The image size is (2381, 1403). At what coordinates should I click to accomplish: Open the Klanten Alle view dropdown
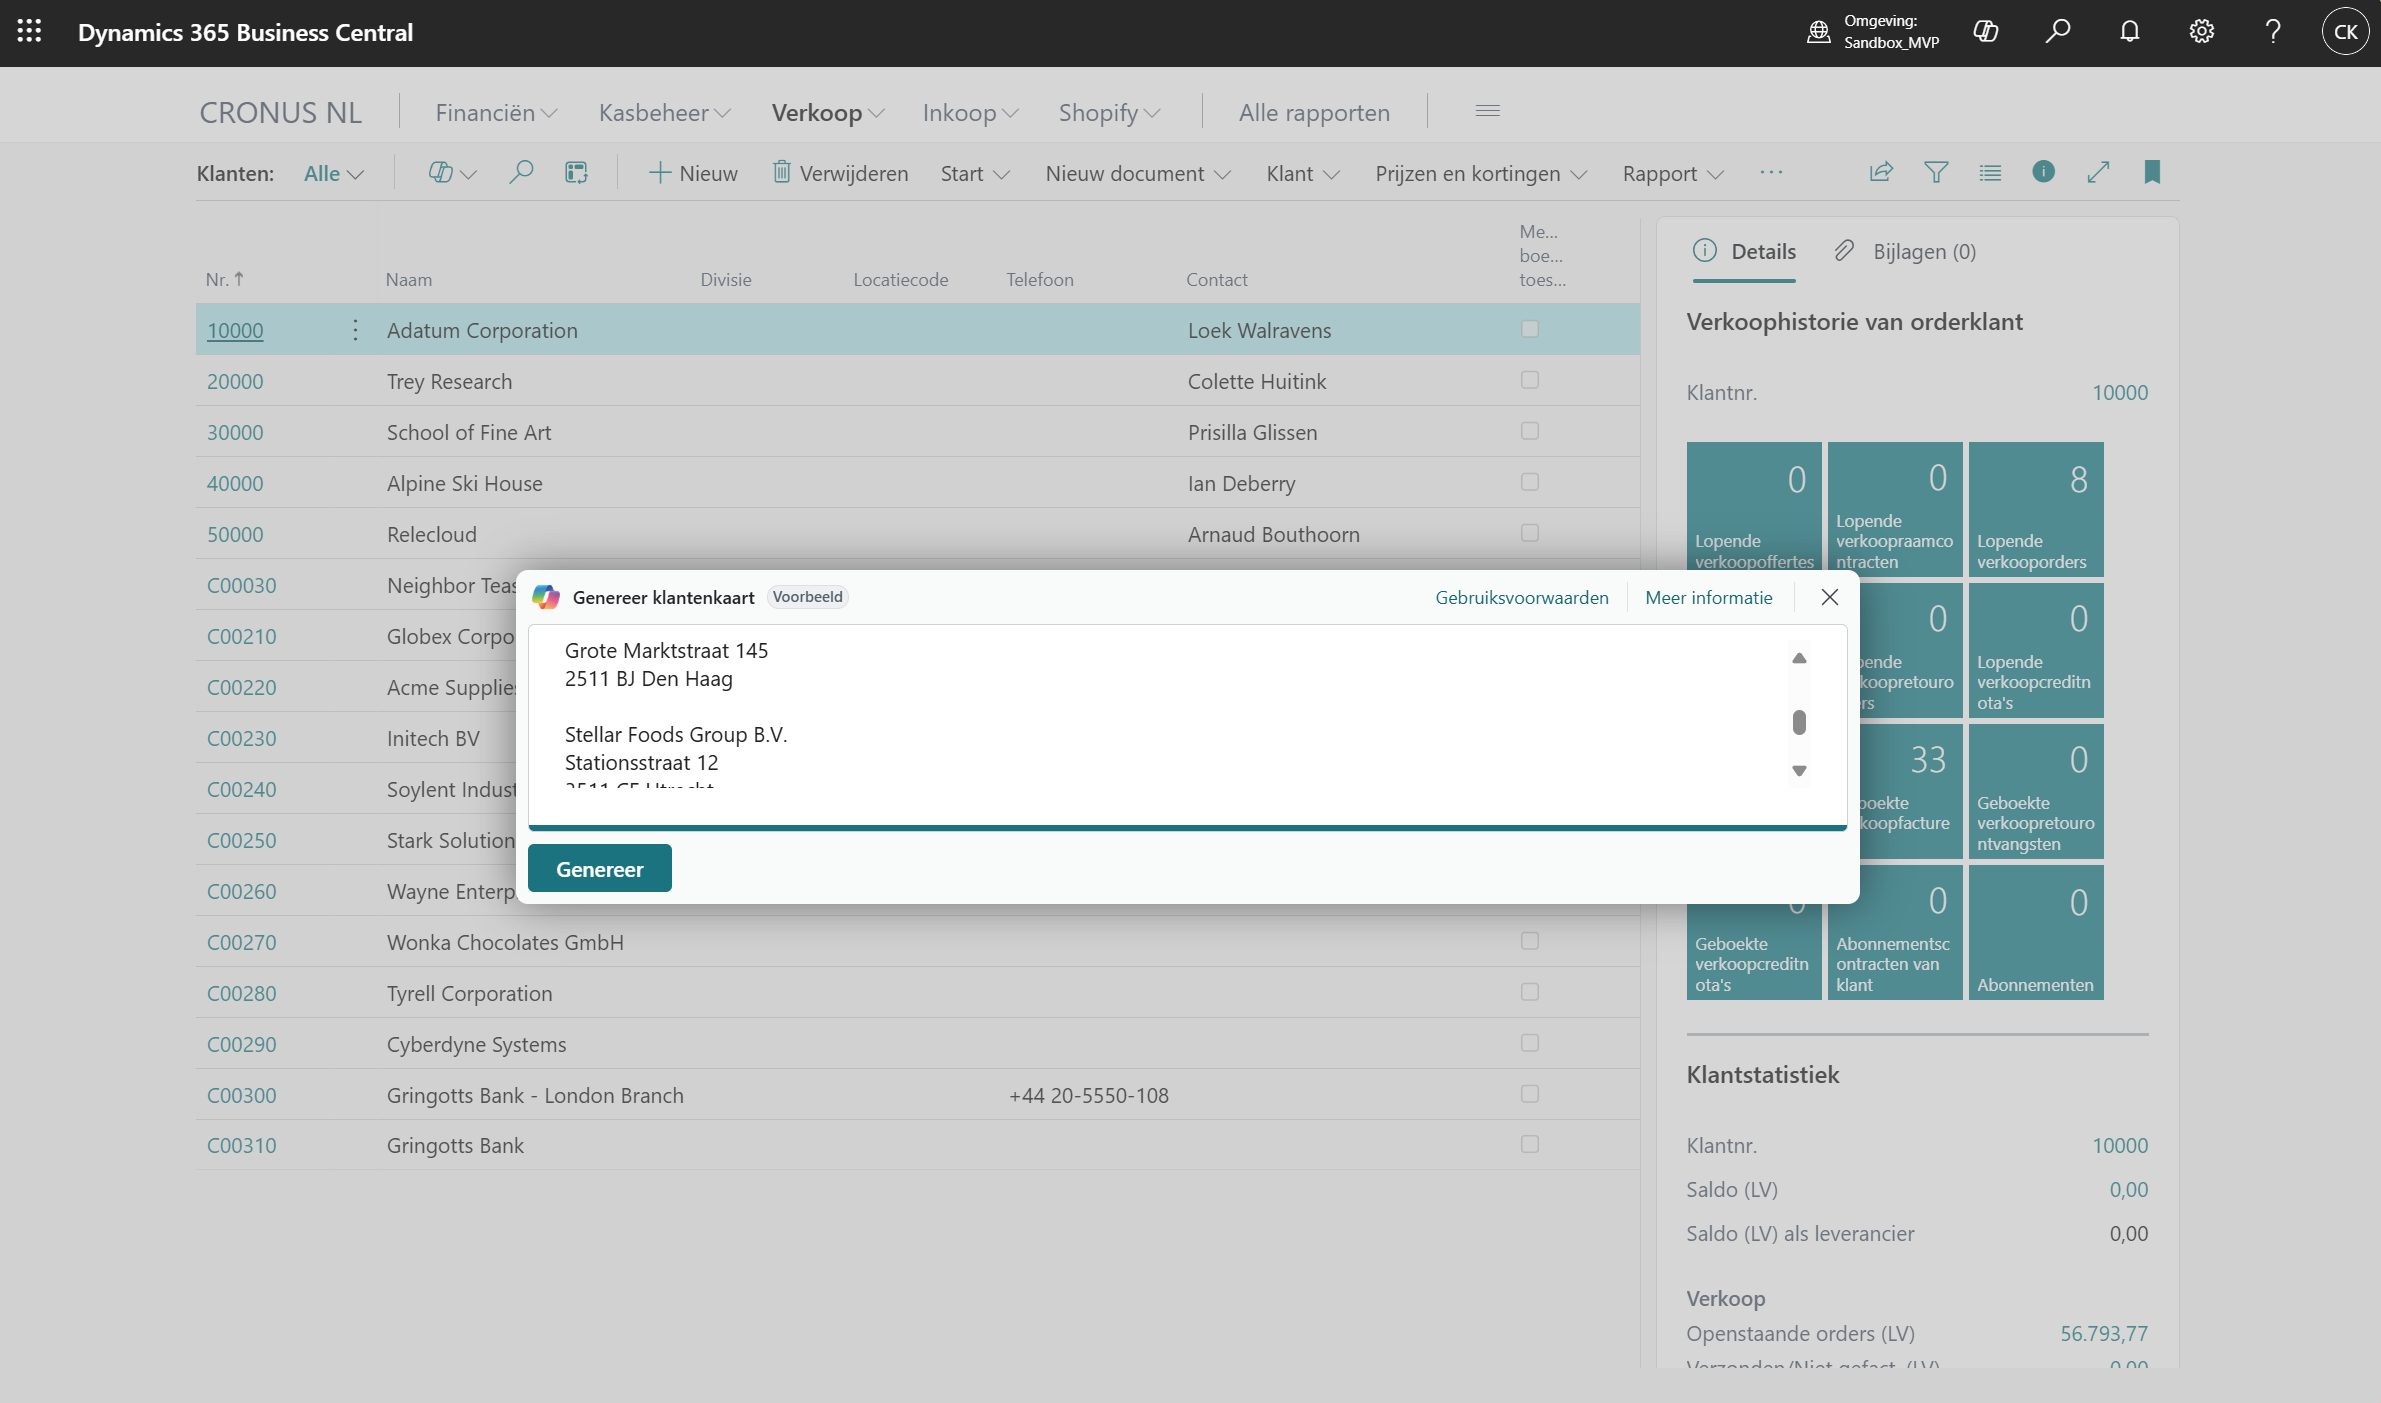(333, 174)
